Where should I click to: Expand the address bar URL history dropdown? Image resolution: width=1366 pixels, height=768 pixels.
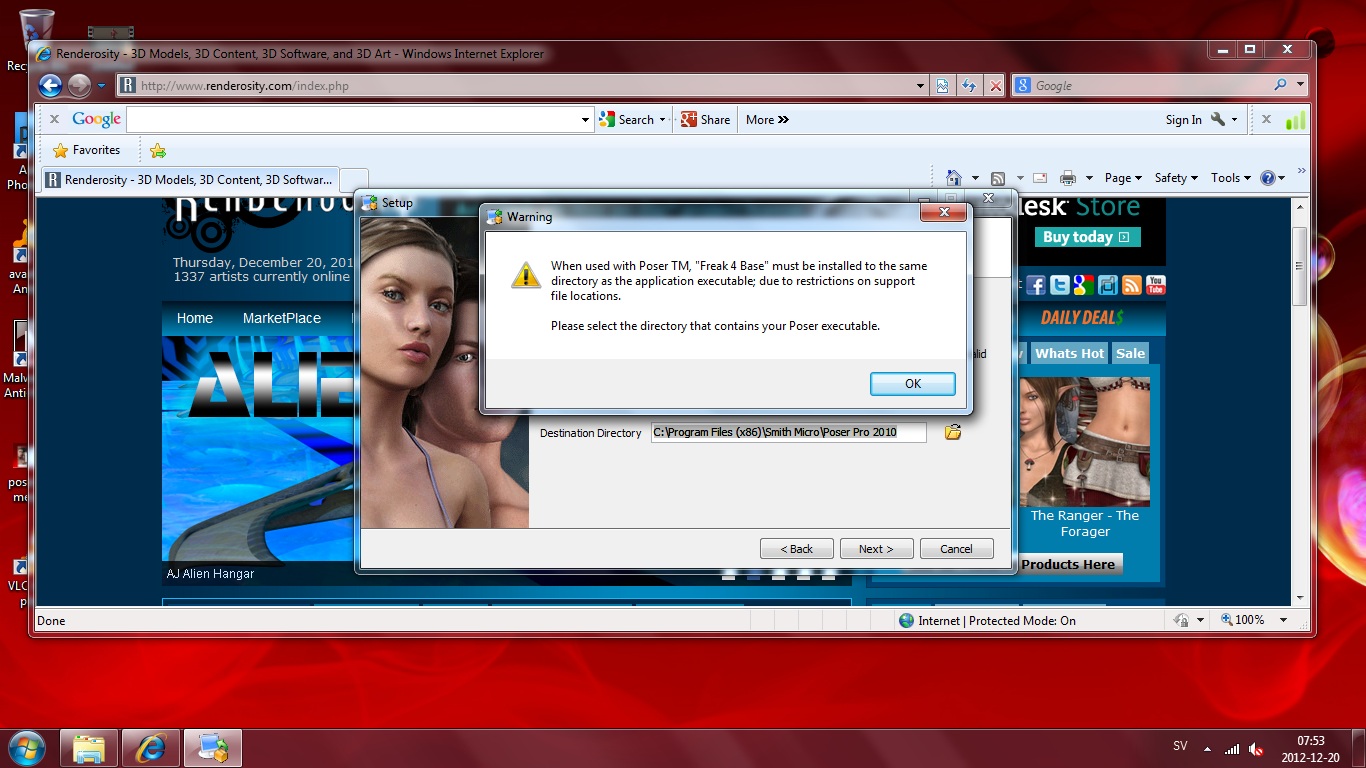coord(921,86)
